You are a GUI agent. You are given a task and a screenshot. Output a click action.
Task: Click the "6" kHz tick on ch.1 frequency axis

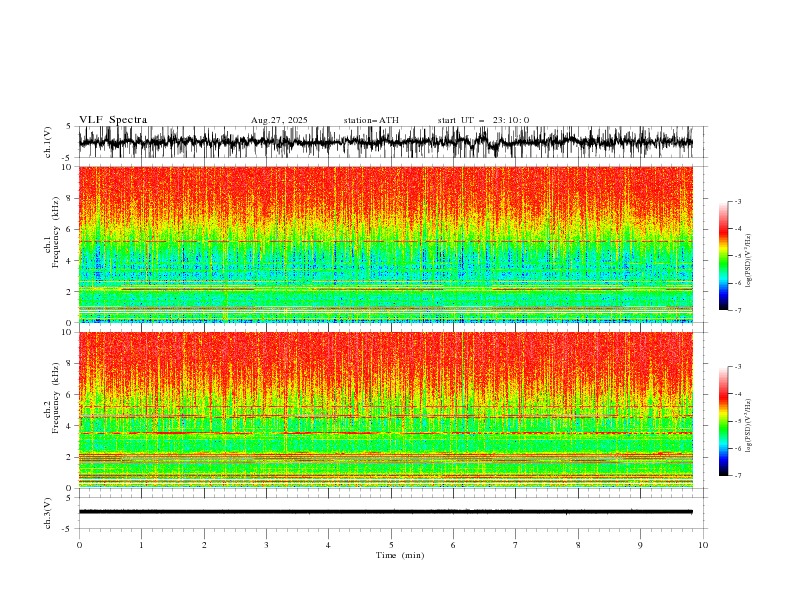pos(71,230)
